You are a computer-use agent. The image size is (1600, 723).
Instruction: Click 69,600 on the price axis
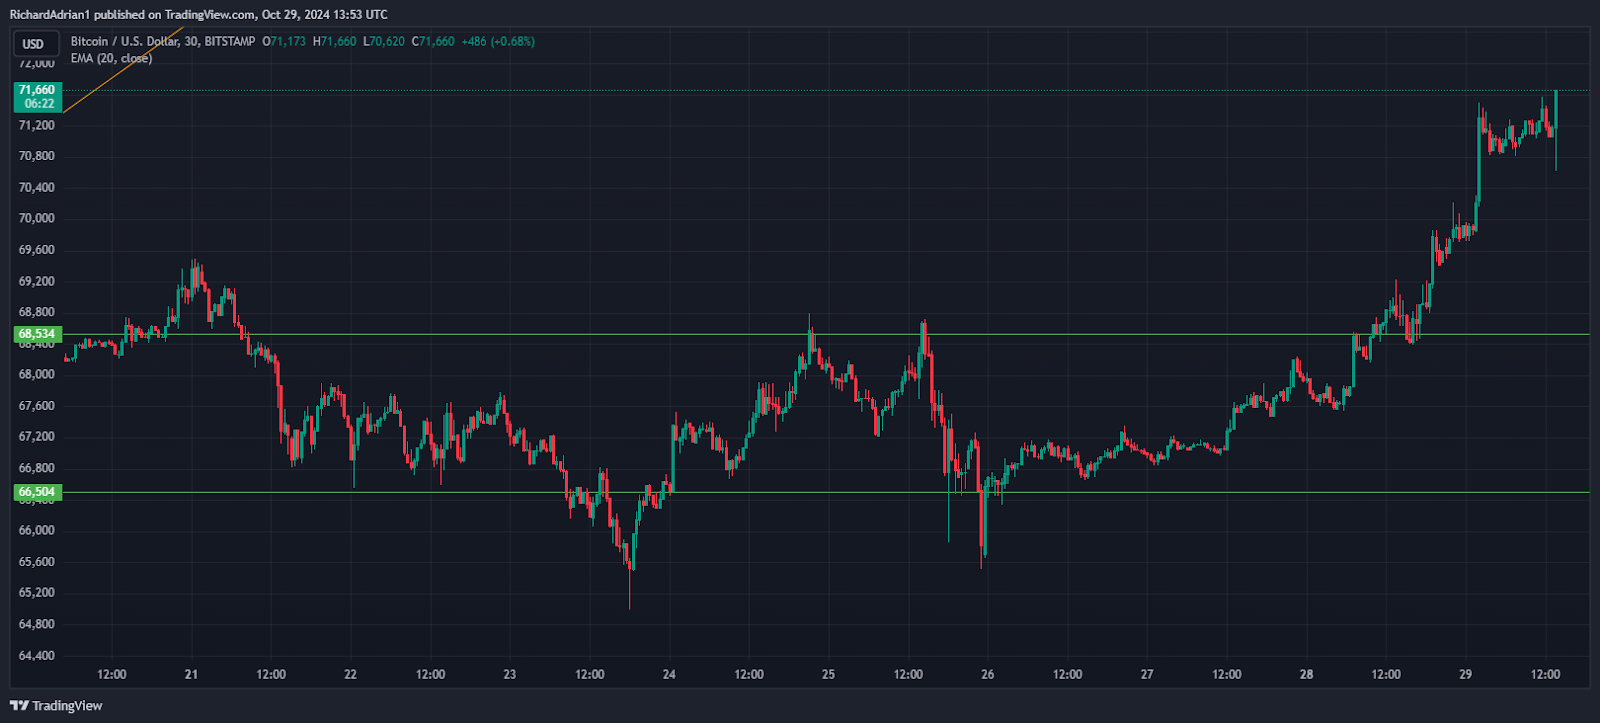click(37, 250)
